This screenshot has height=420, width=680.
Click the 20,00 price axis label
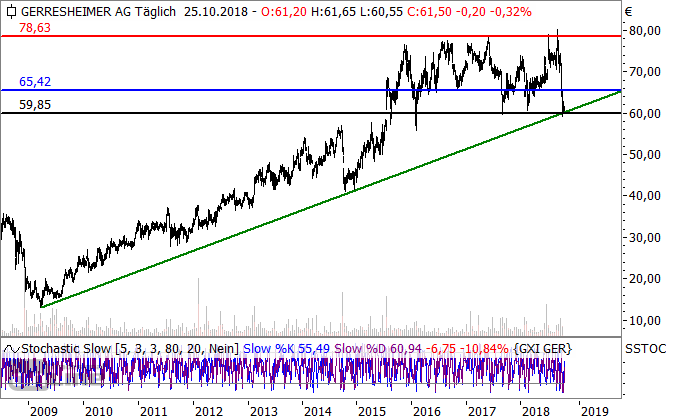pos(645,279)
